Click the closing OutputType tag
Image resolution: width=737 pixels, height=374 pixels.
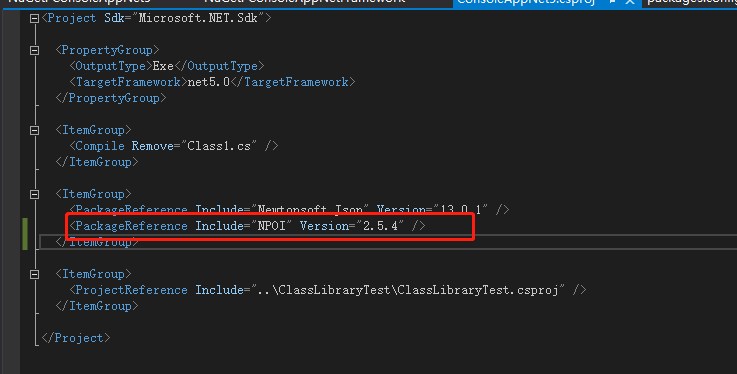[220, 66]
